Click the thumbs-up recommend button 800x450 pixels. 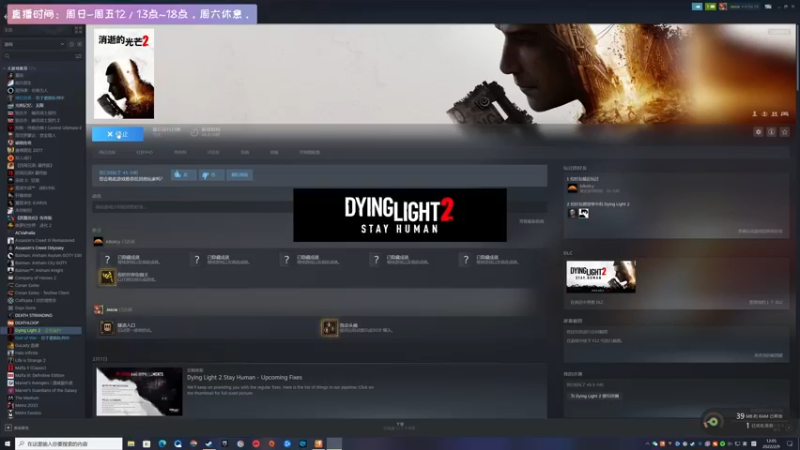183,175
